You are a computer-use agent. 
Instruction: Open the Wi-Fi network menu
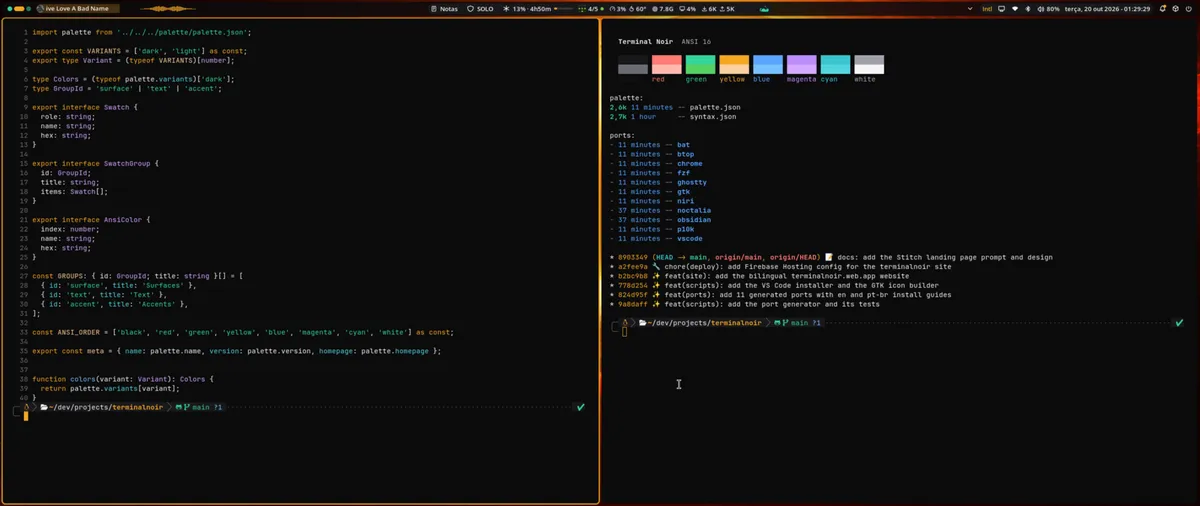coord(1015,9)
